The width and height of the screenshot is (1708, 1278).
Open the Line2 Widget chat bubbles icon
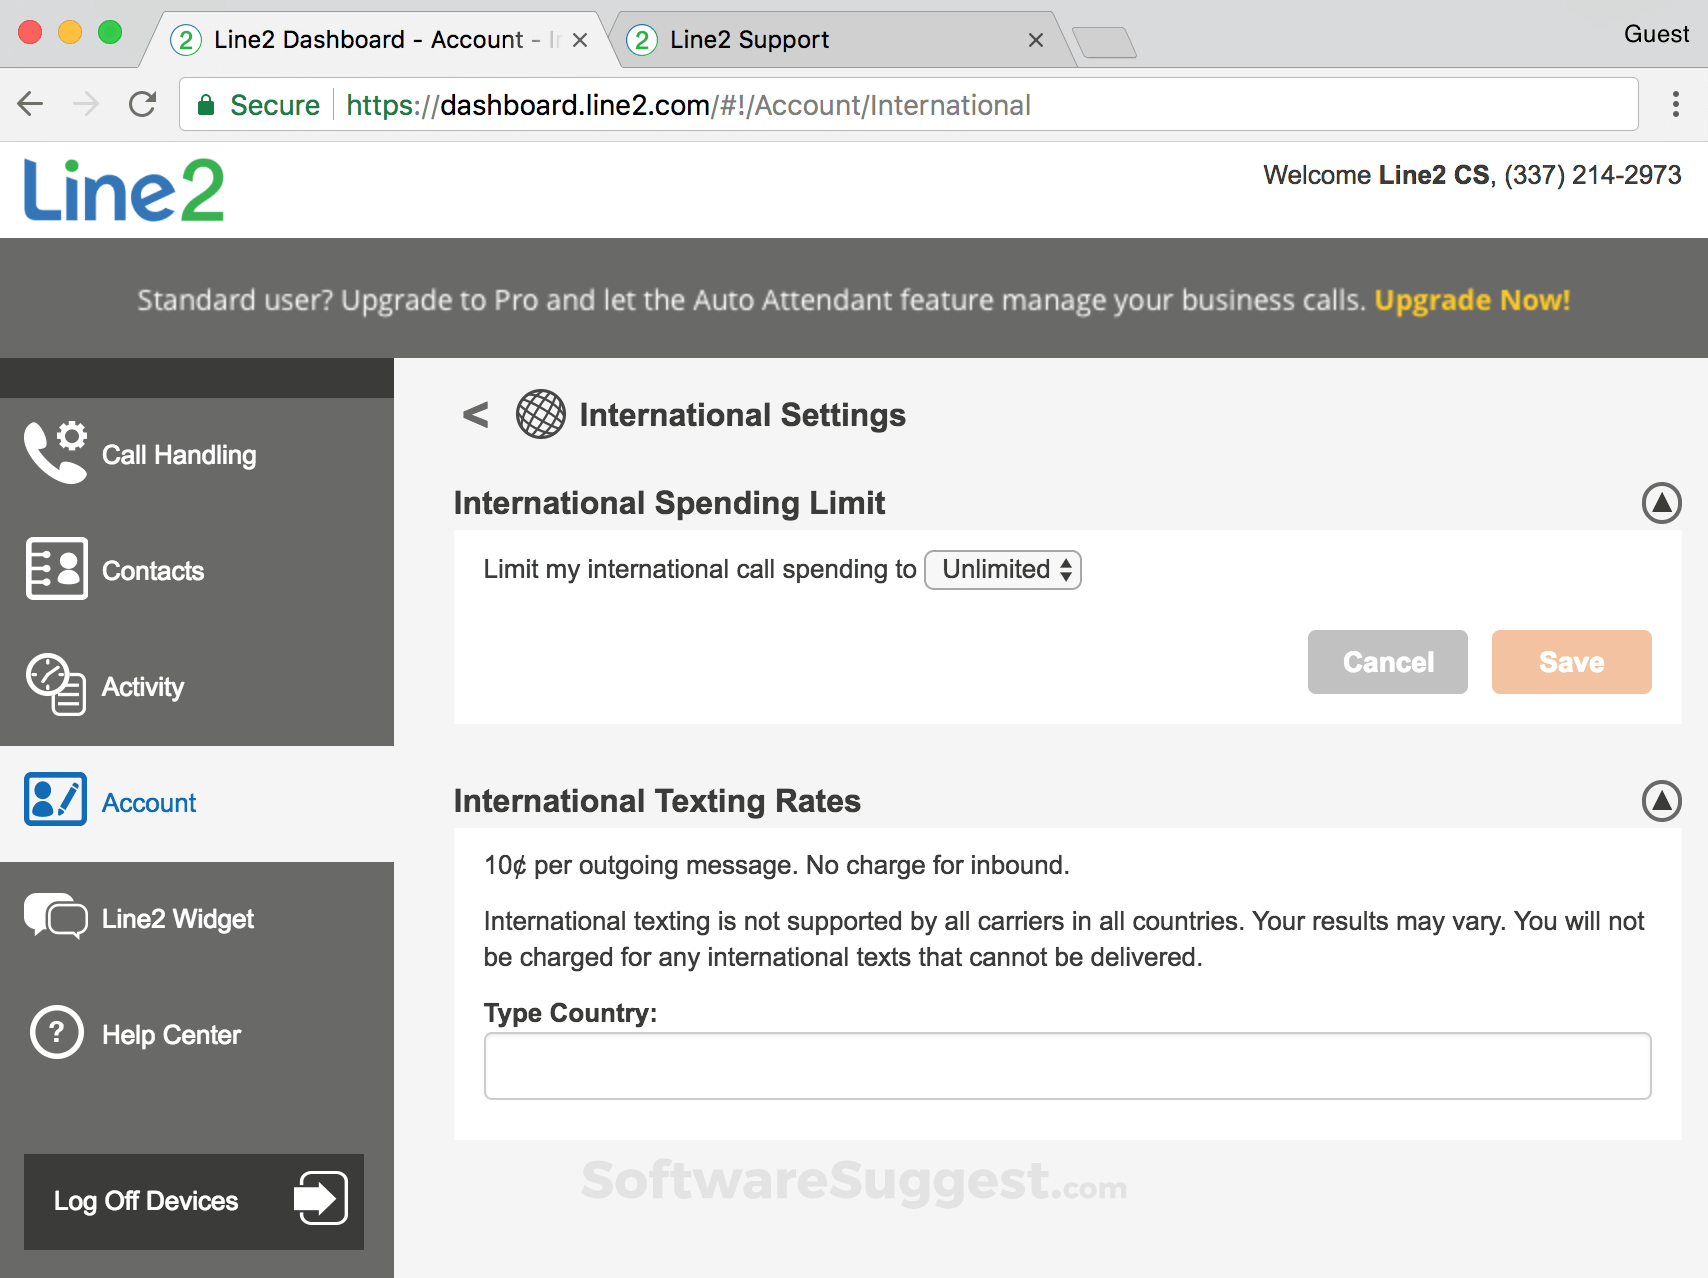click(56, 916)
